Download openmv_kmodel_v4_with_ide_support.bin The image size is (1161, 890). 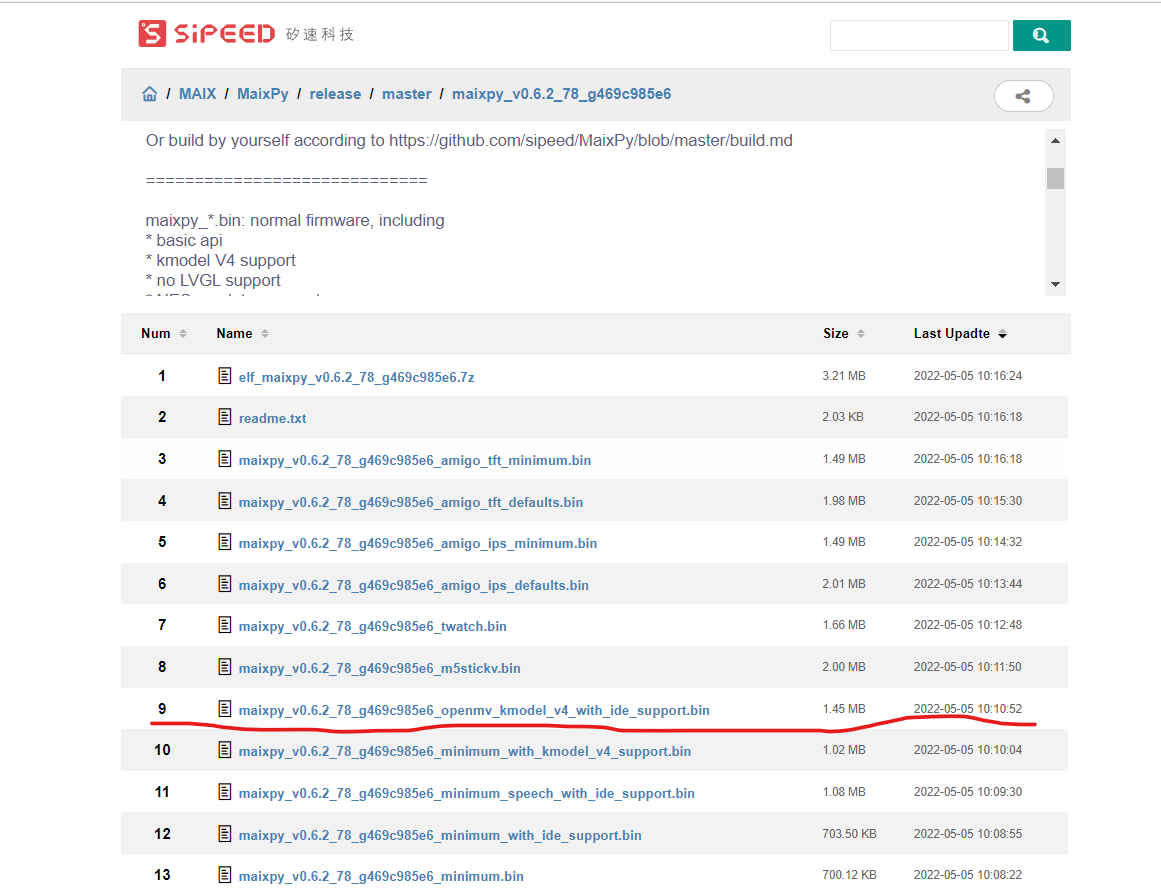point(474,711)
